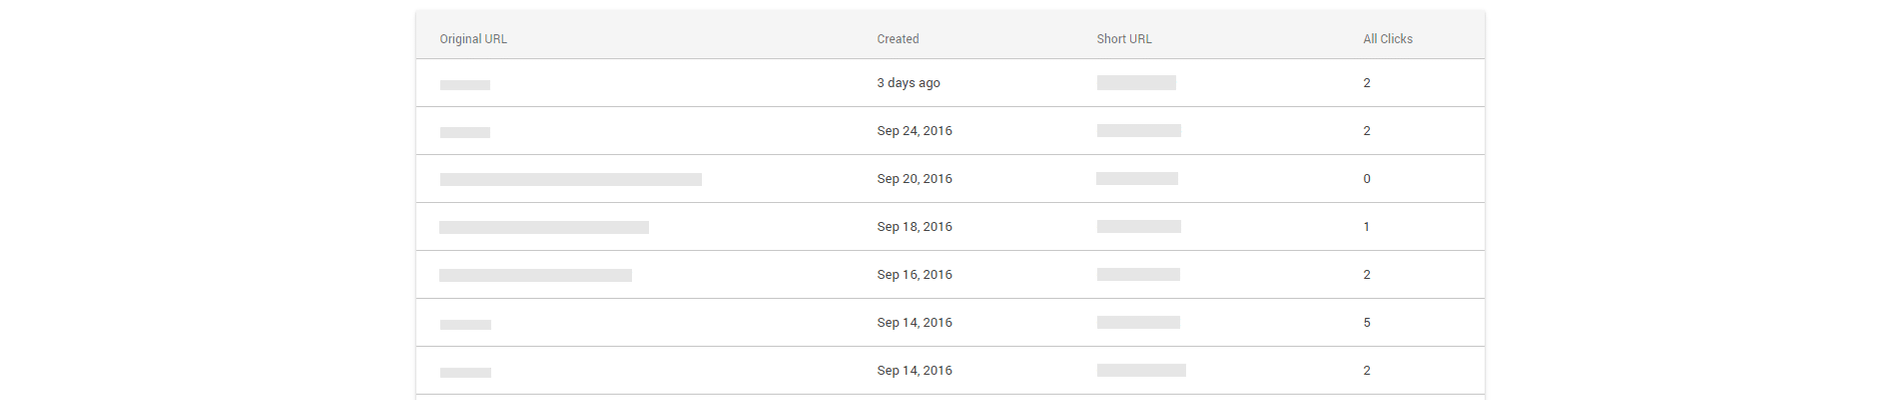Select the "3 days ago" created date
Viewport: 1900px width, 400px height.
click(x=908, y=83)
